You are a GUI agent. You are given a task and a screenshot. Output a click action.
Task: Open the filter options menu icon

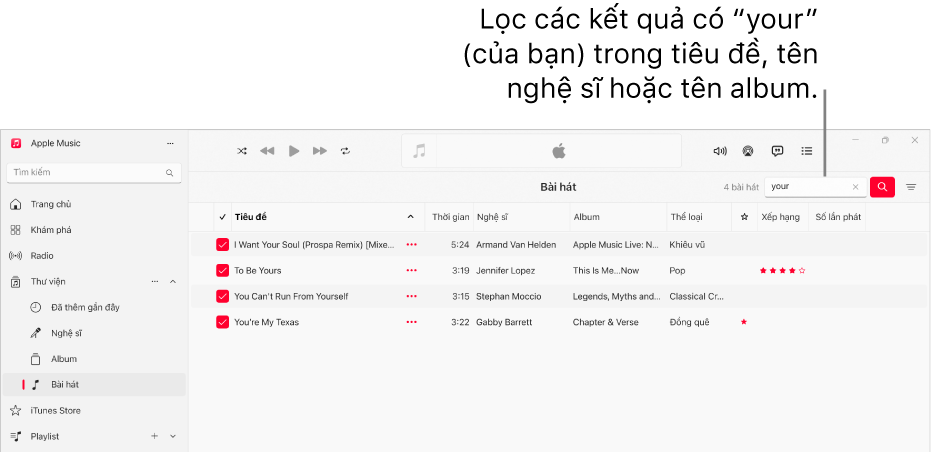click(911, 187)
